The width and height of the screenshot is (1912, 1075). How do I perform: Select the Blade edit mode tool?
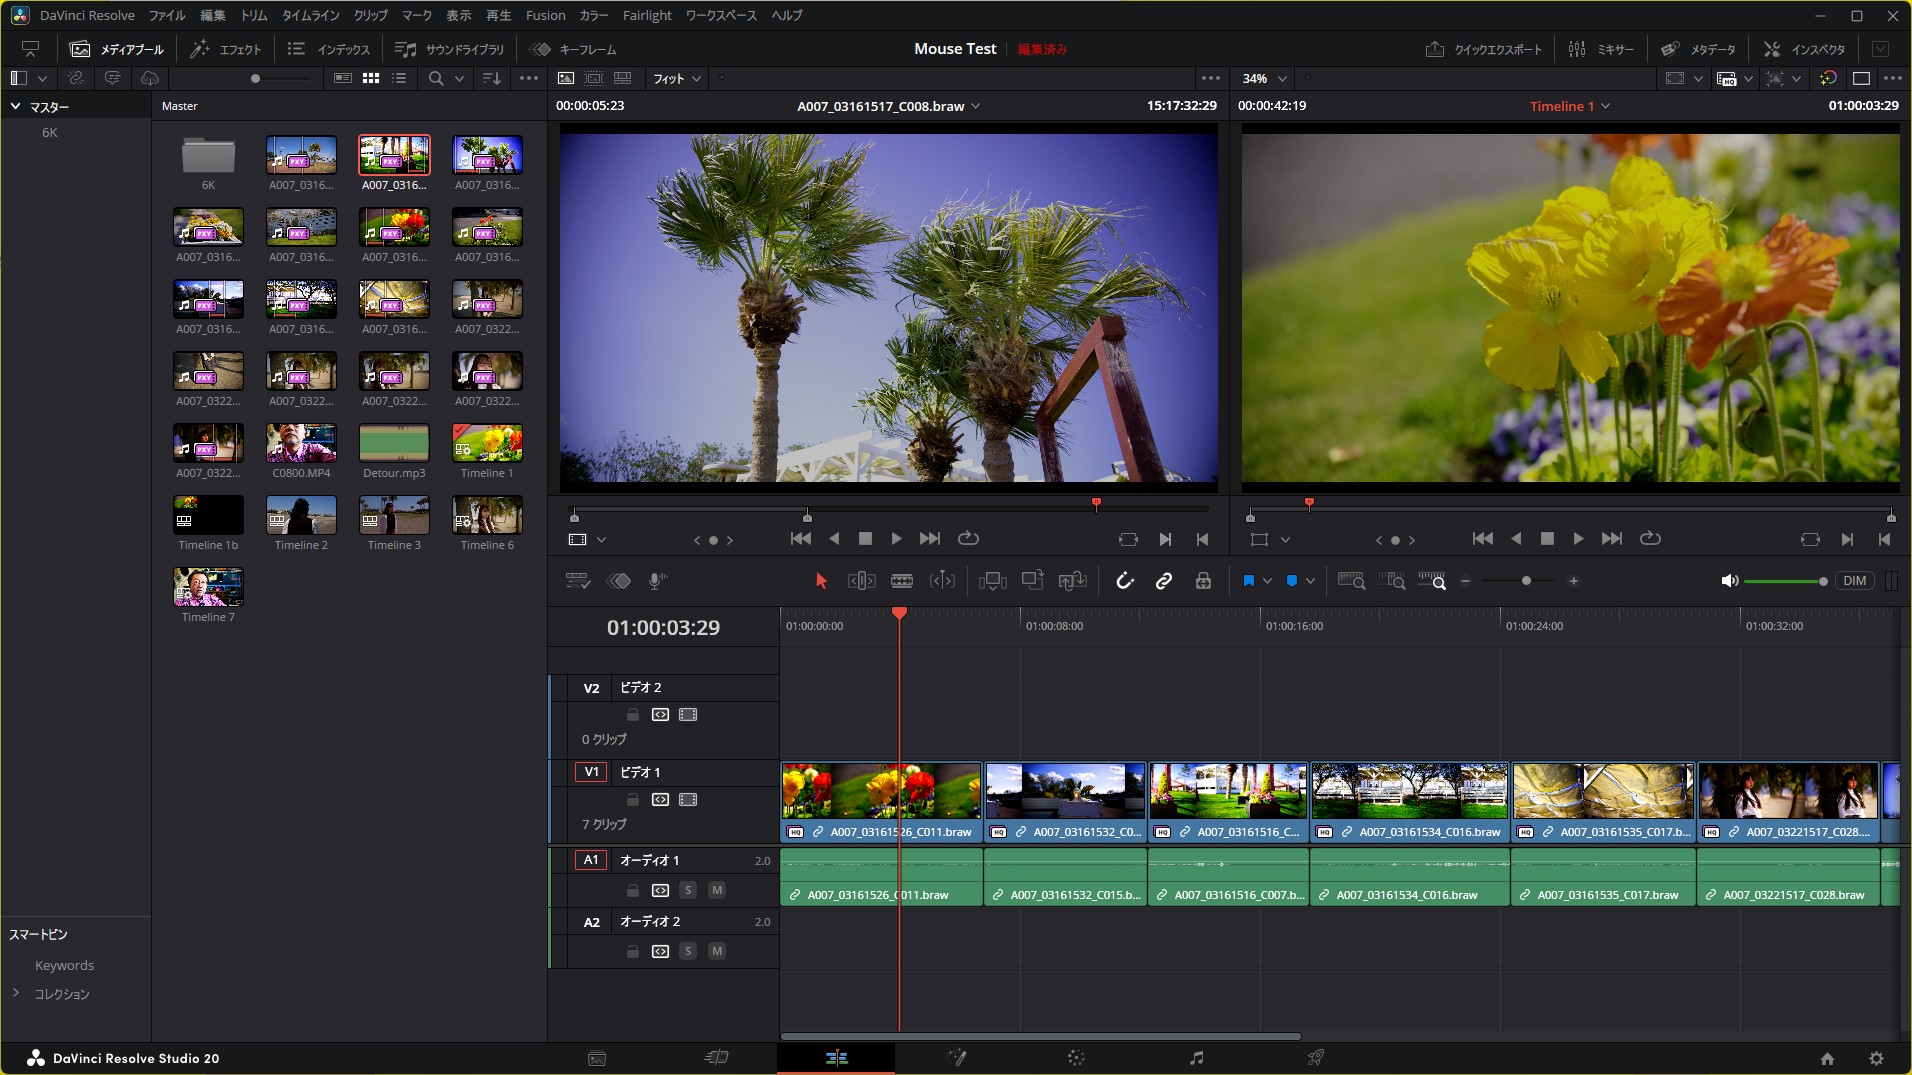(x=903, y=580)
